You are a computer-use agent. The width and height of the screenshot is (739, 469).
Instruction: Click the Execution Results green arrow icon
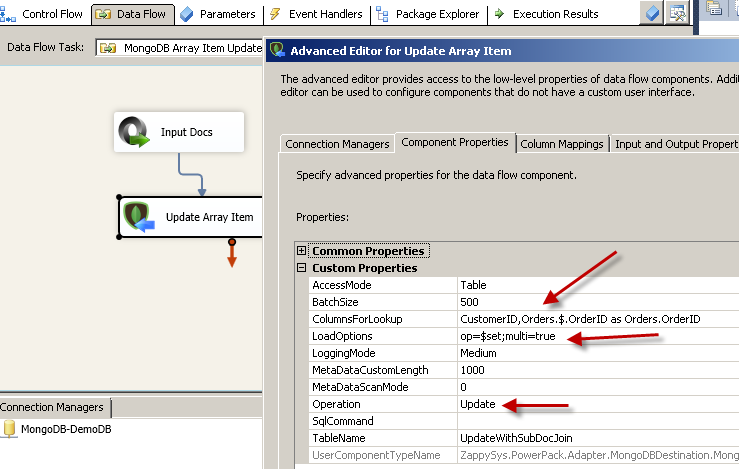499,14
